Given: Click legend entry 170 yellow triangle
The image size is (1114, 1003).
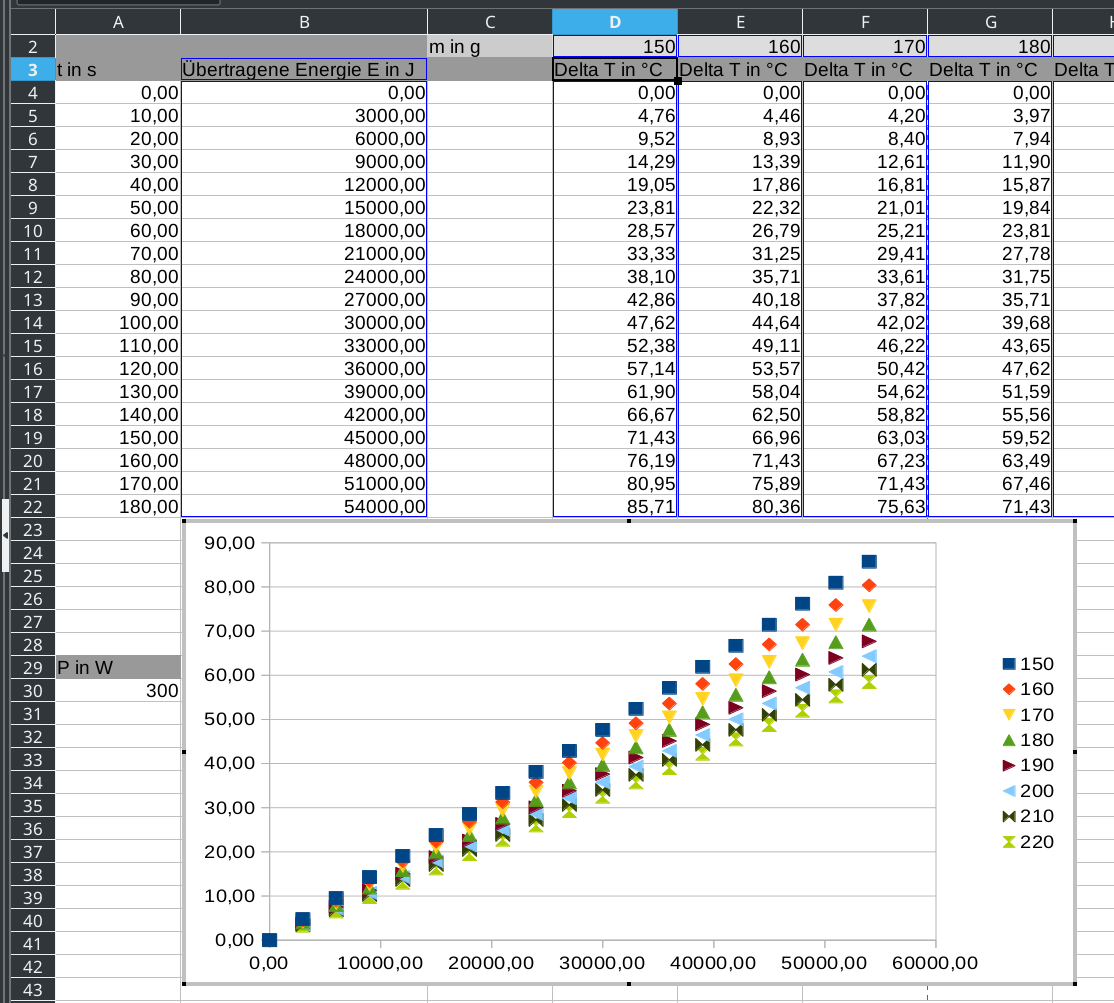Looking at the screenshot, I should click(1027, 715).
